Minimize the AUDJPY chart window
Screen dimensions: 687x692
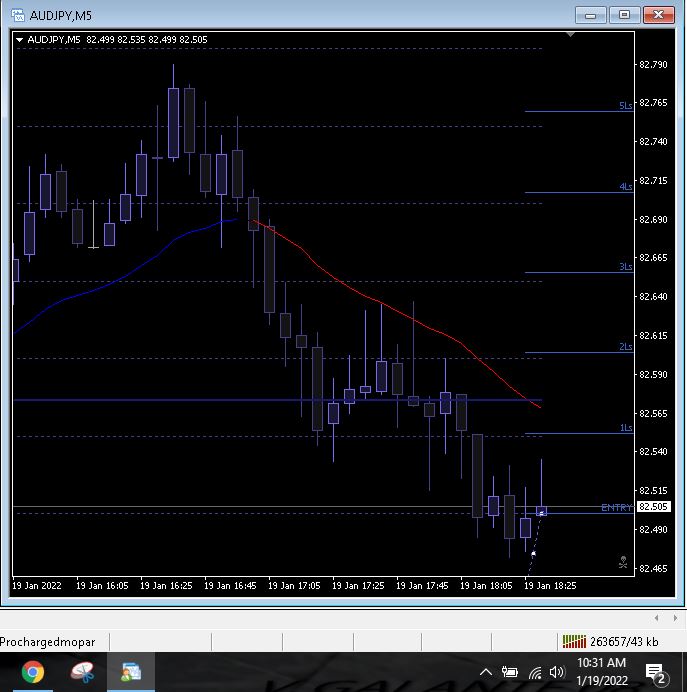(x=591, y=15)
